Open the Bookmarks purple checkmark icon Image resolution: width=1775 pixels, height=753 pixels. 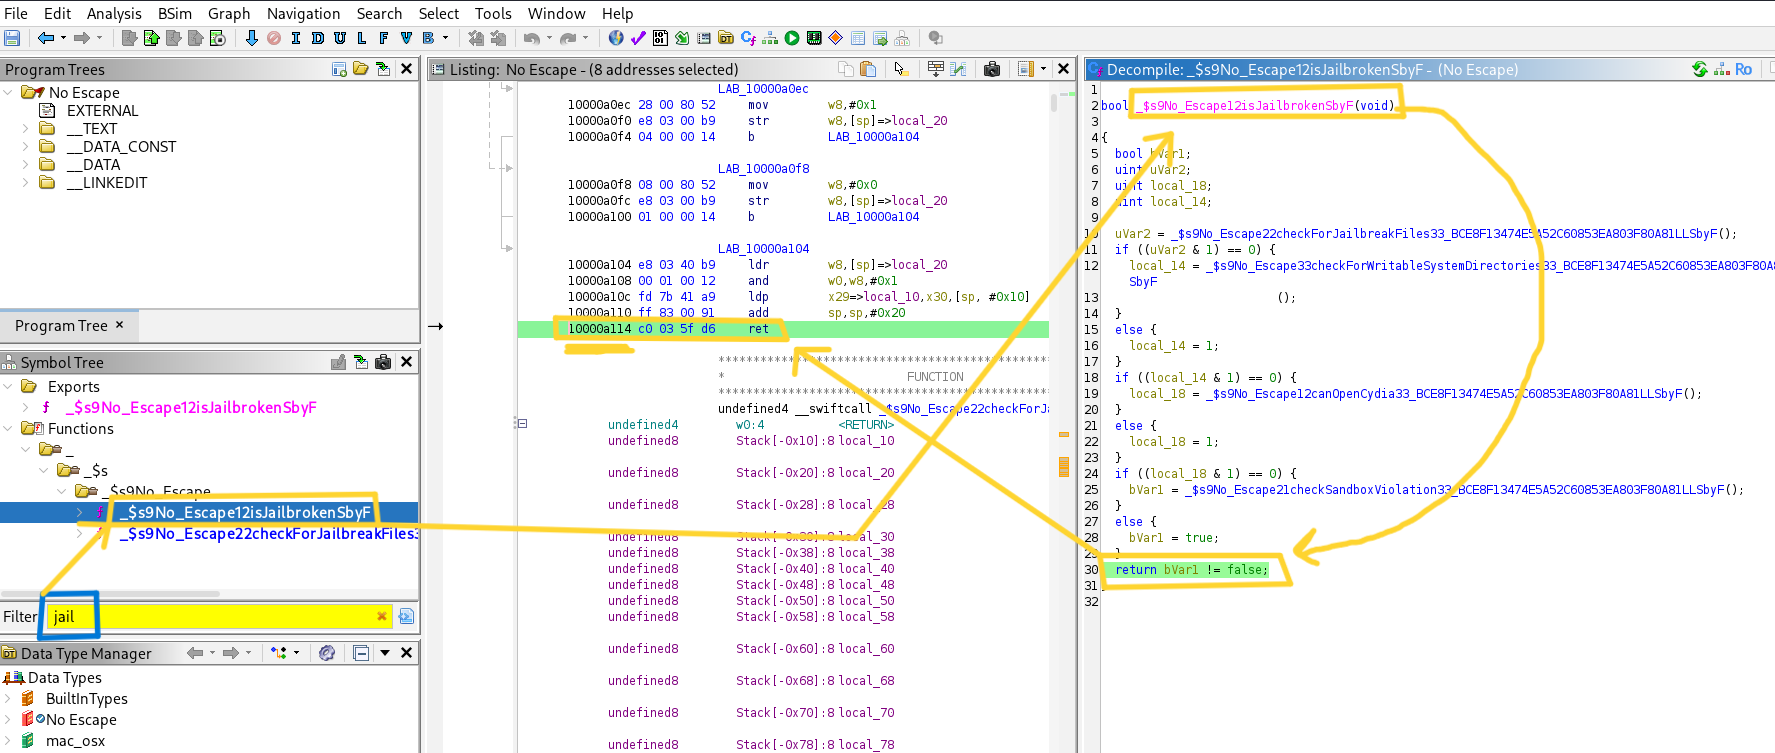coord(638,38)
